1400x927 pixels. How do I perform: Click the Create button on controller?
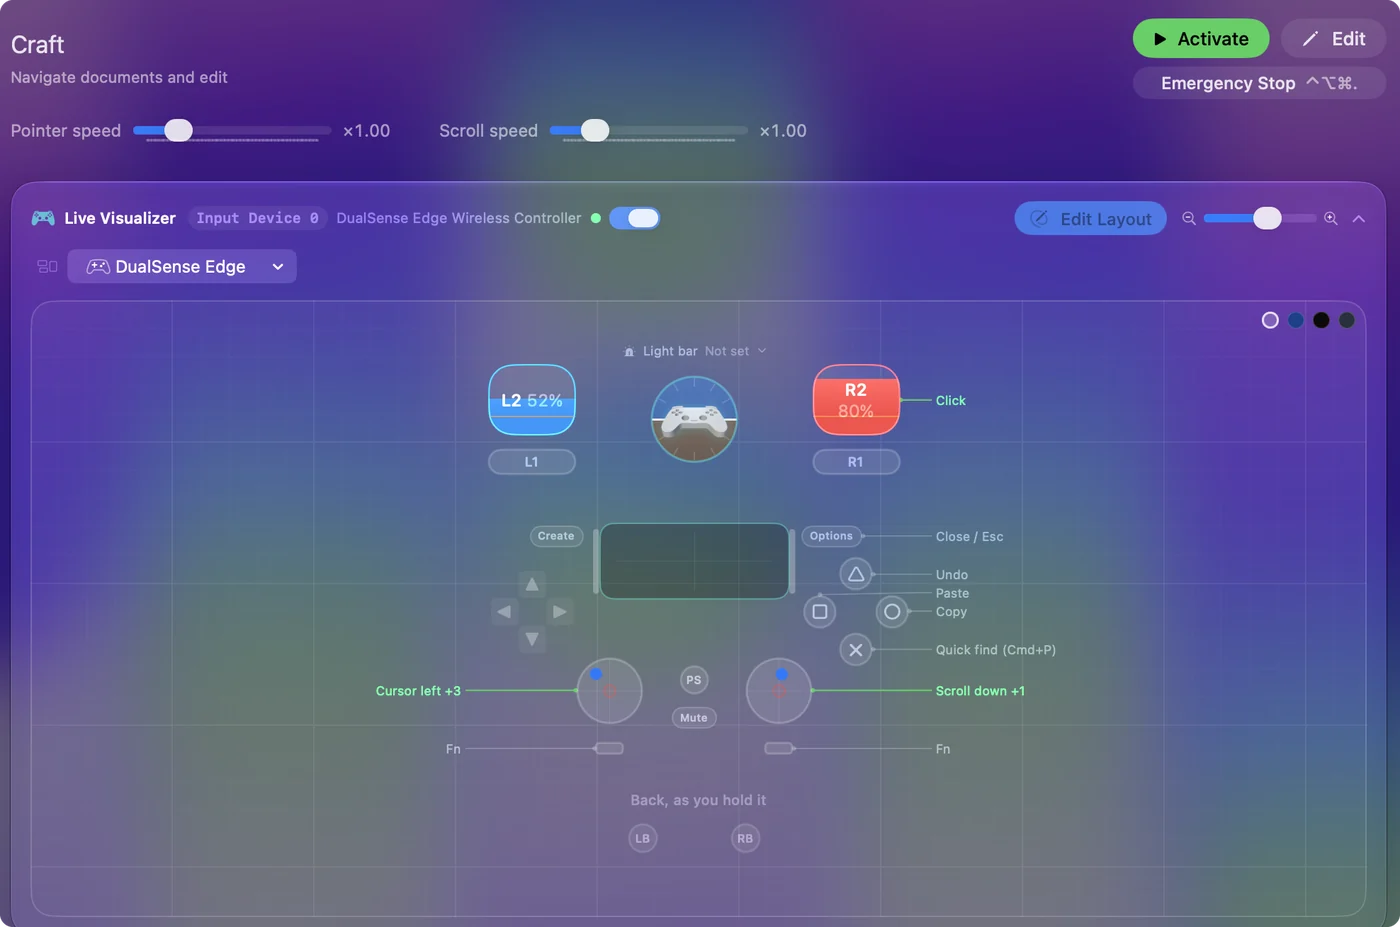point(556,536)
